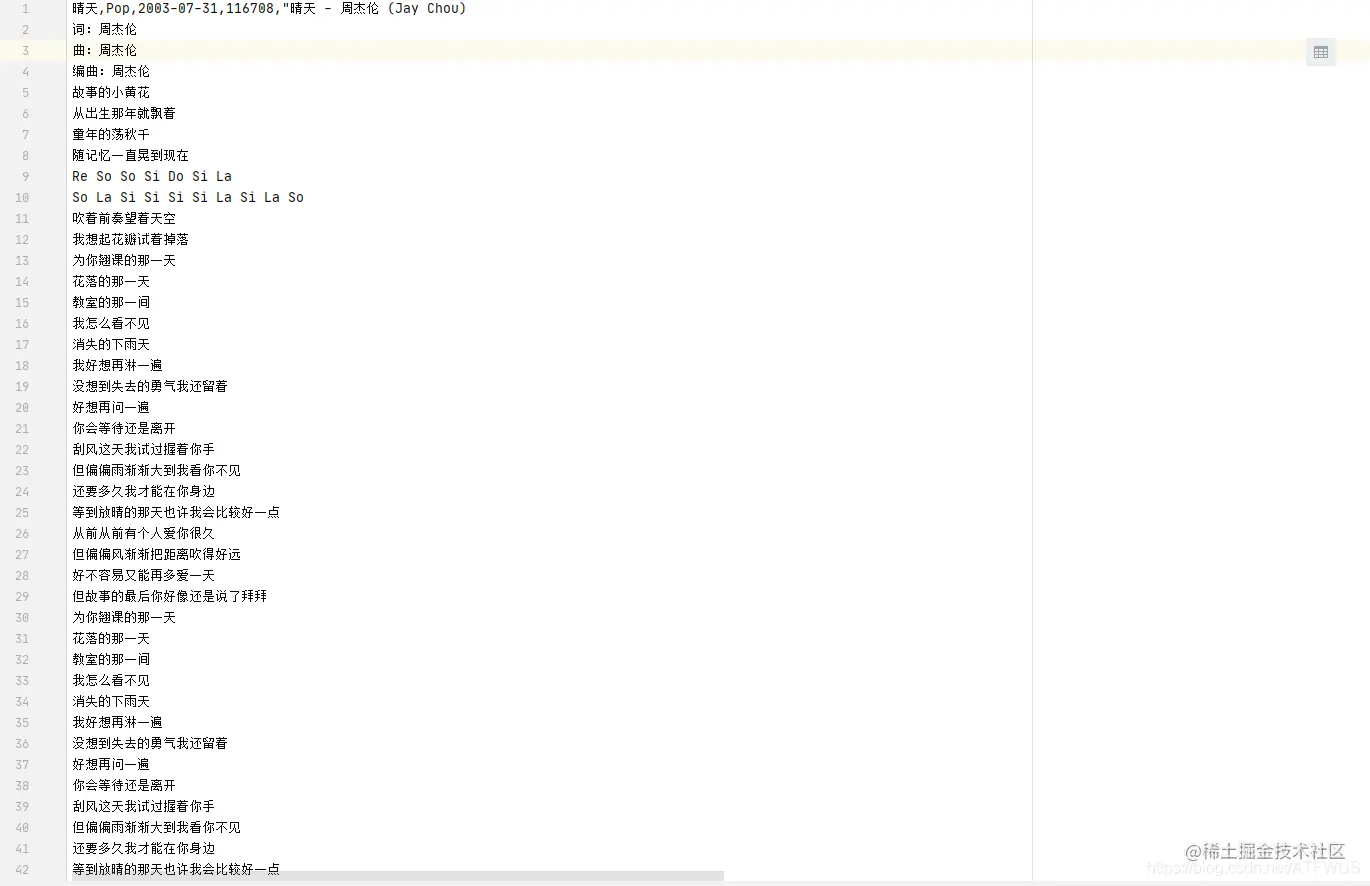Viewport: 1370px width, 886px height.
Task: Click line 19 text '没想到失去的勇气我还留着'
Action: pyautogui.click(x=150, y=386)
